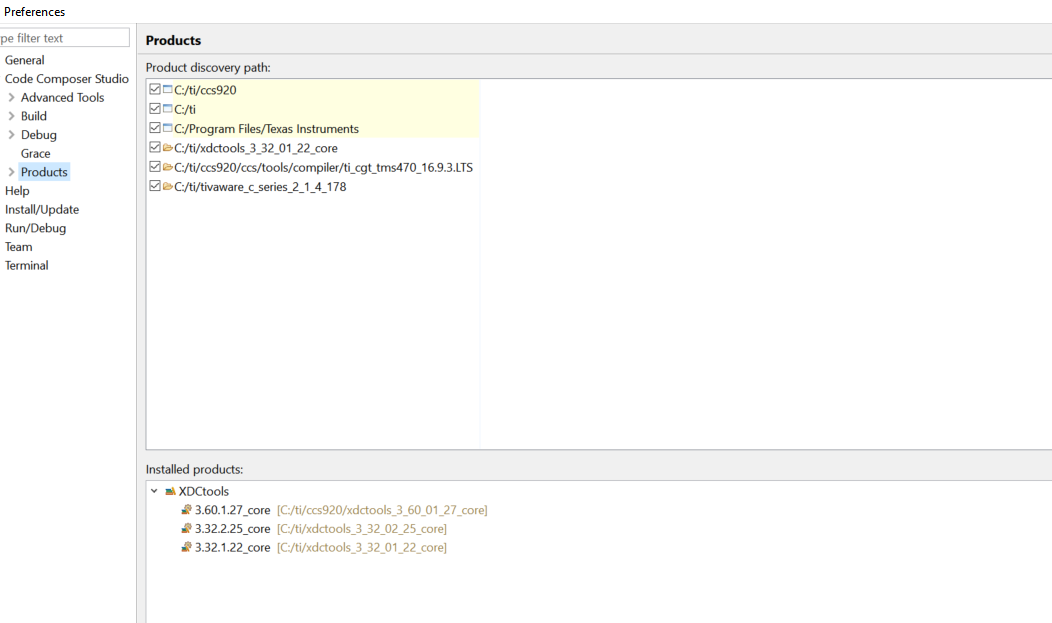Viewport: 1052px width, 623px height.
Task: Disable the ti_cgt_tms470_16.9.3.LTS compiler path
Action: pyautogui.click(x=154, y=167)
